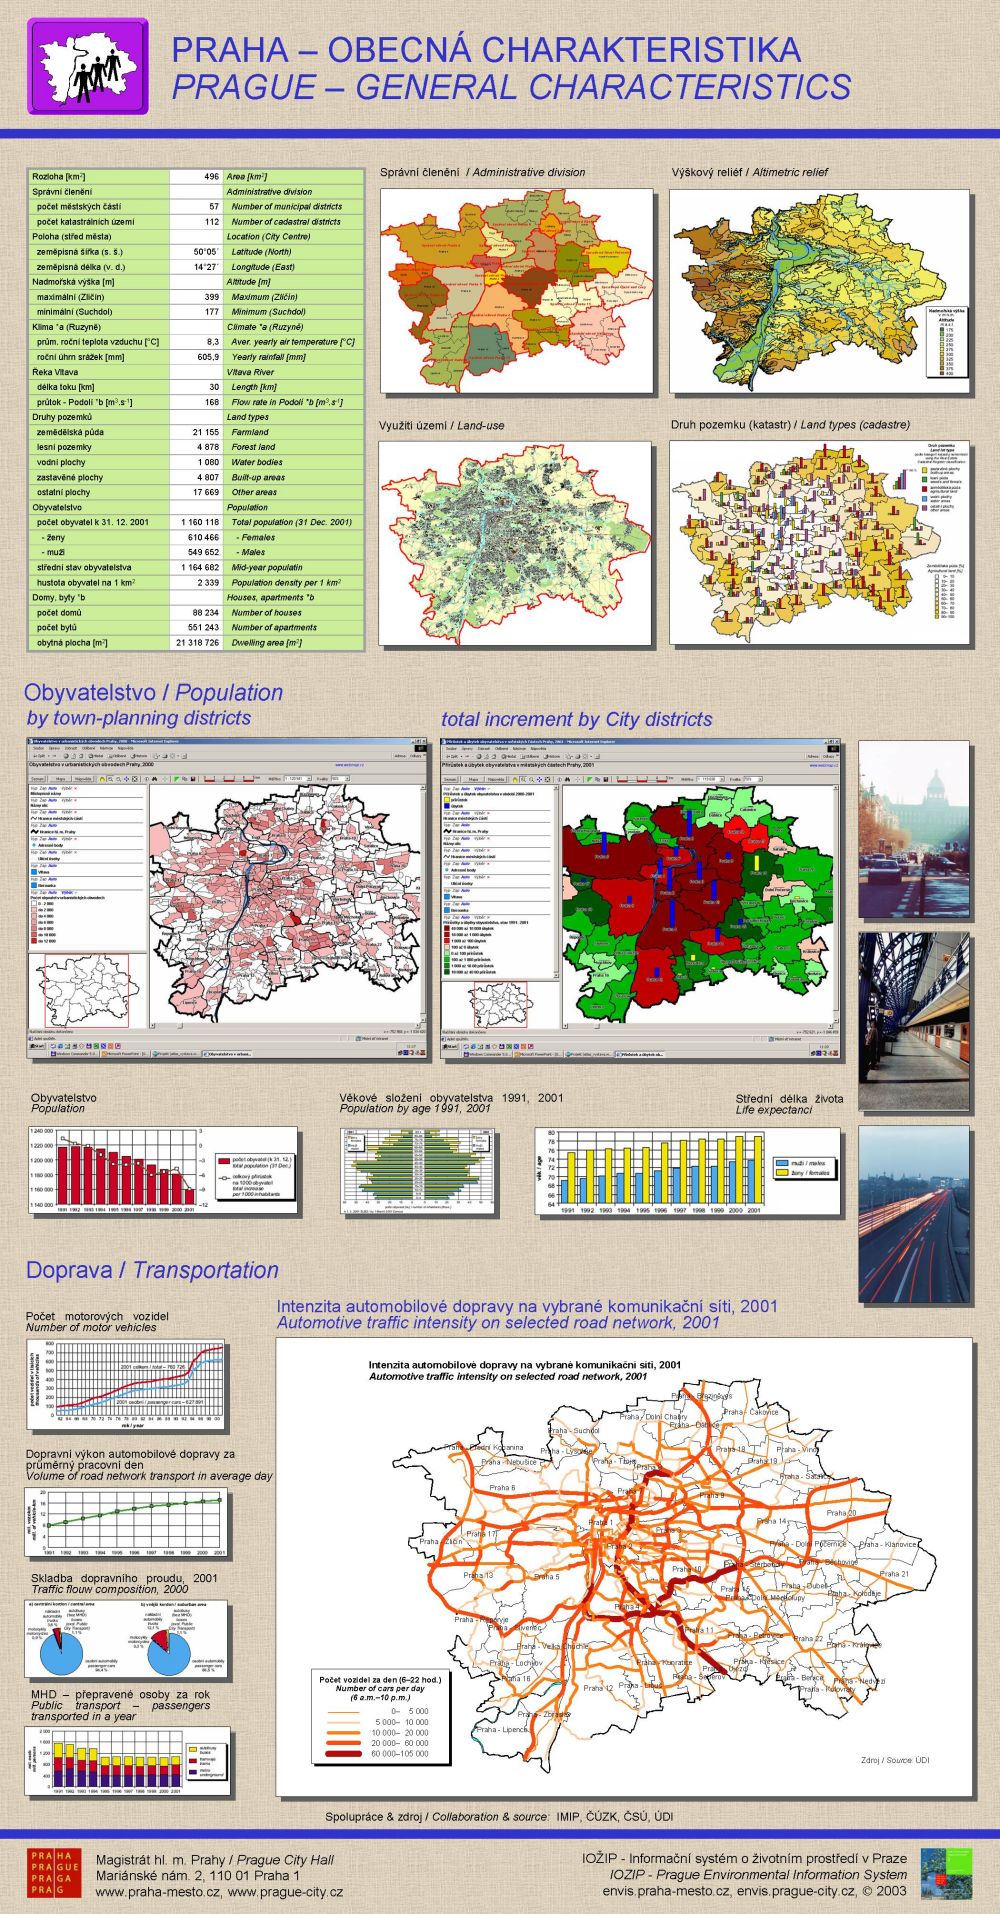This screenshot has height=1914, width=1000.
Task: Click the Mapa button in left population window
Action: pos(61,778)
